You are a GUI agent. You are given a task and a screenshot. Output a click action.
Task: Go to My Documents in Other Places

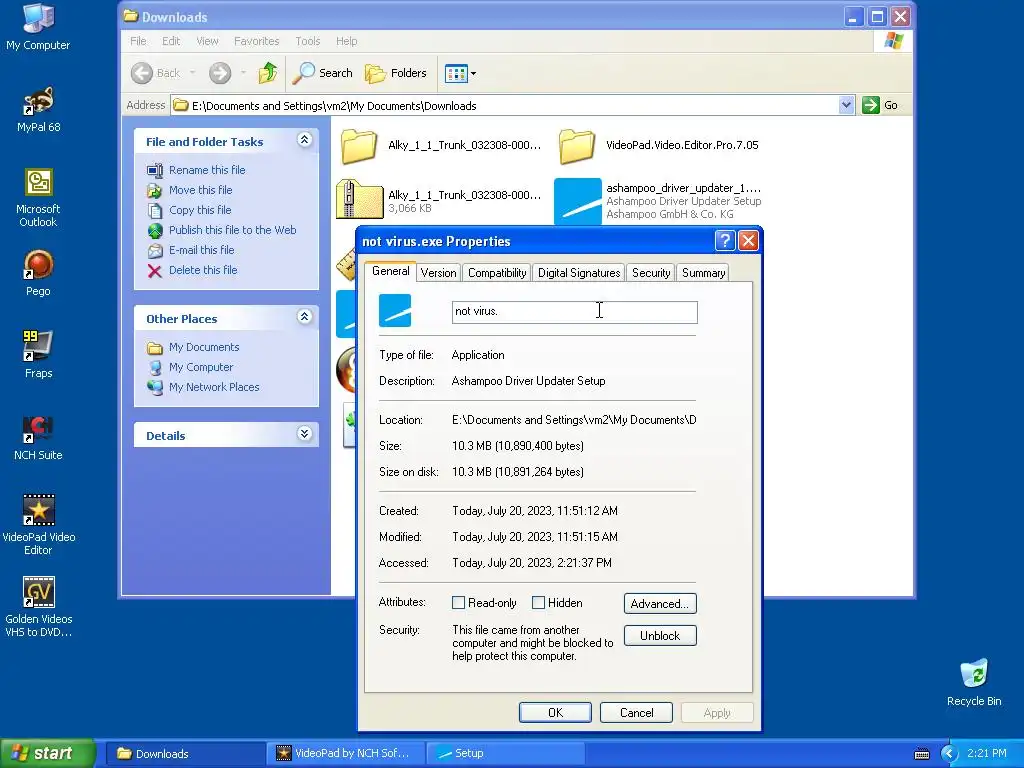204,347
